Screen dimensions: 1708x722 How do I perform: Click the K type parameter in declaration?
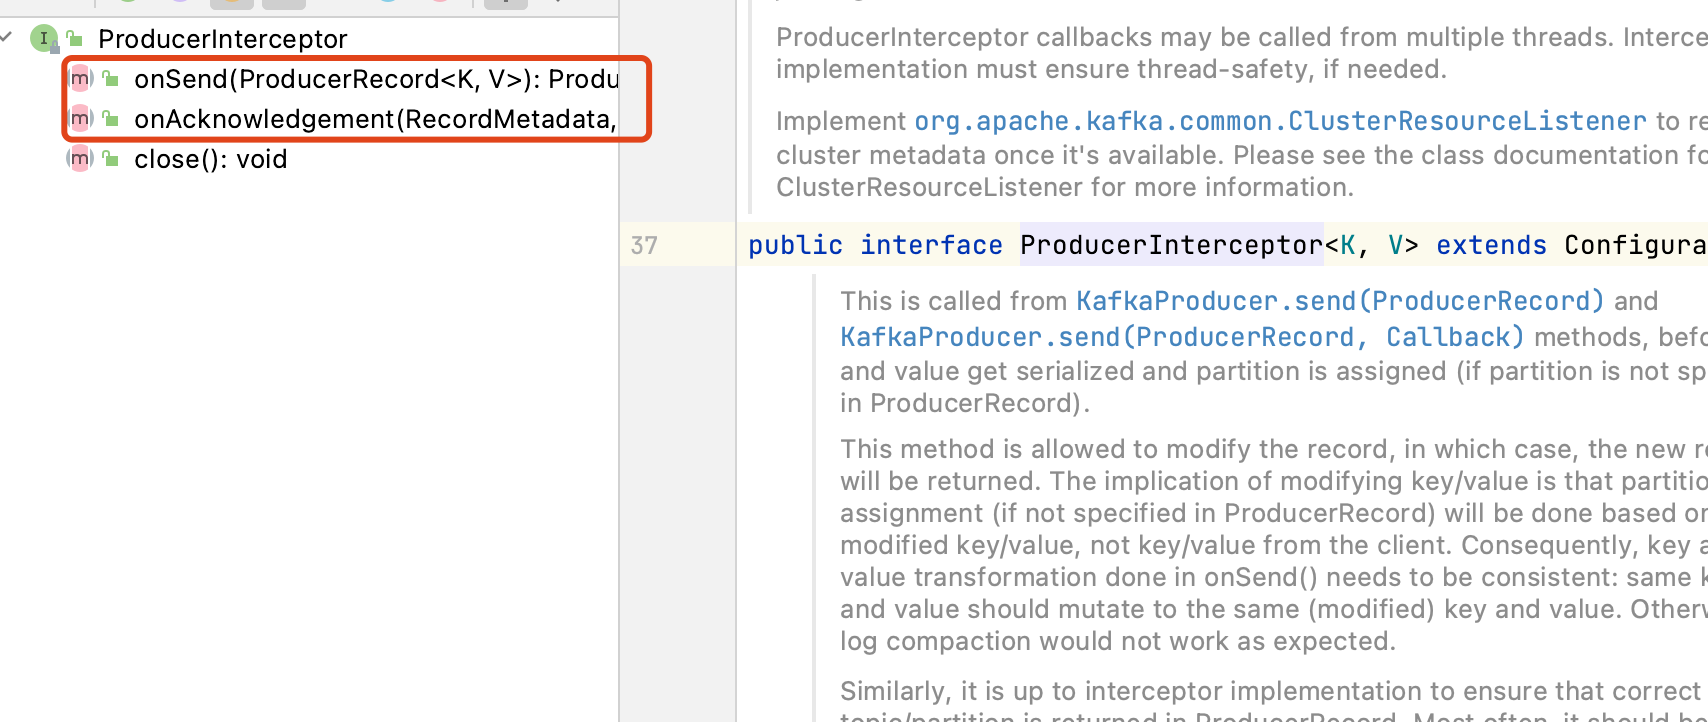coord(1348,245)
